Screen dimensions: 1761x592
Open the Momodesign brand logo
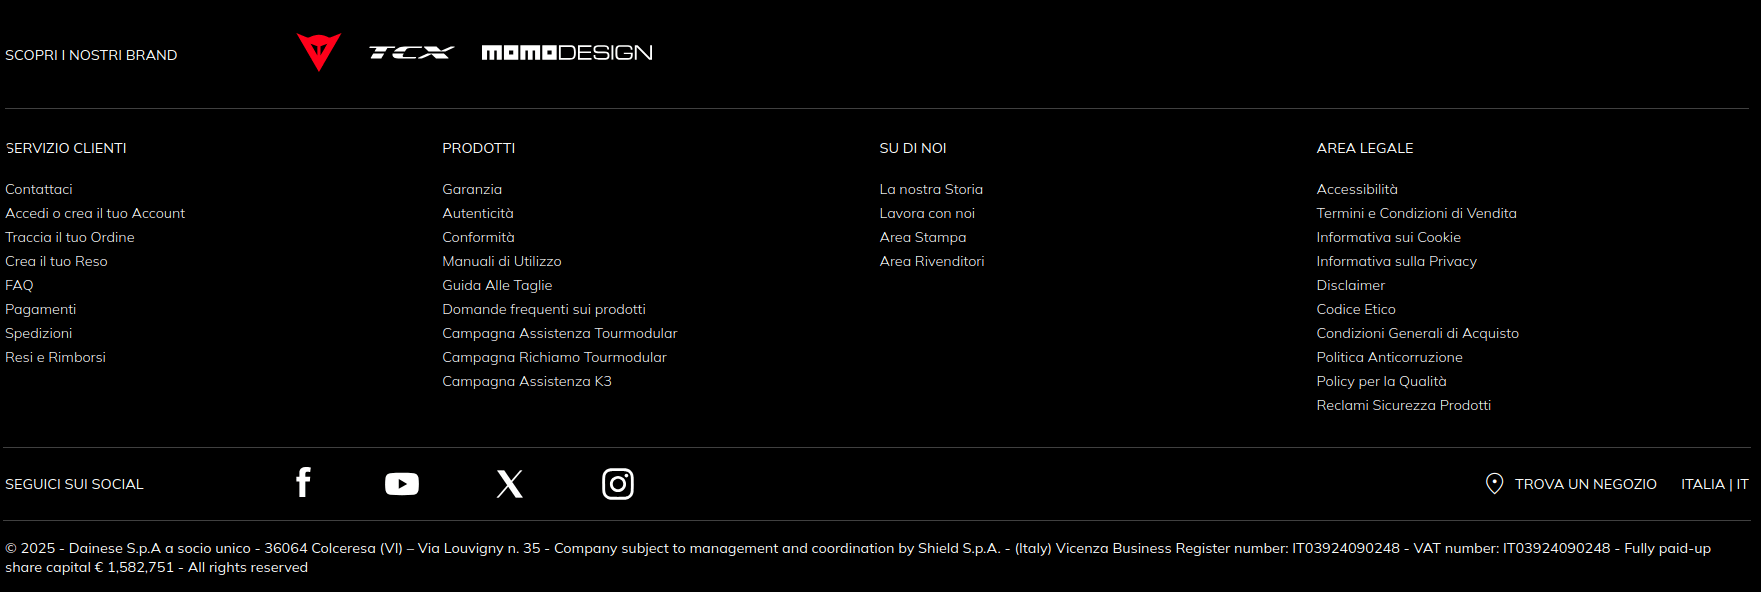coord(566,53)
